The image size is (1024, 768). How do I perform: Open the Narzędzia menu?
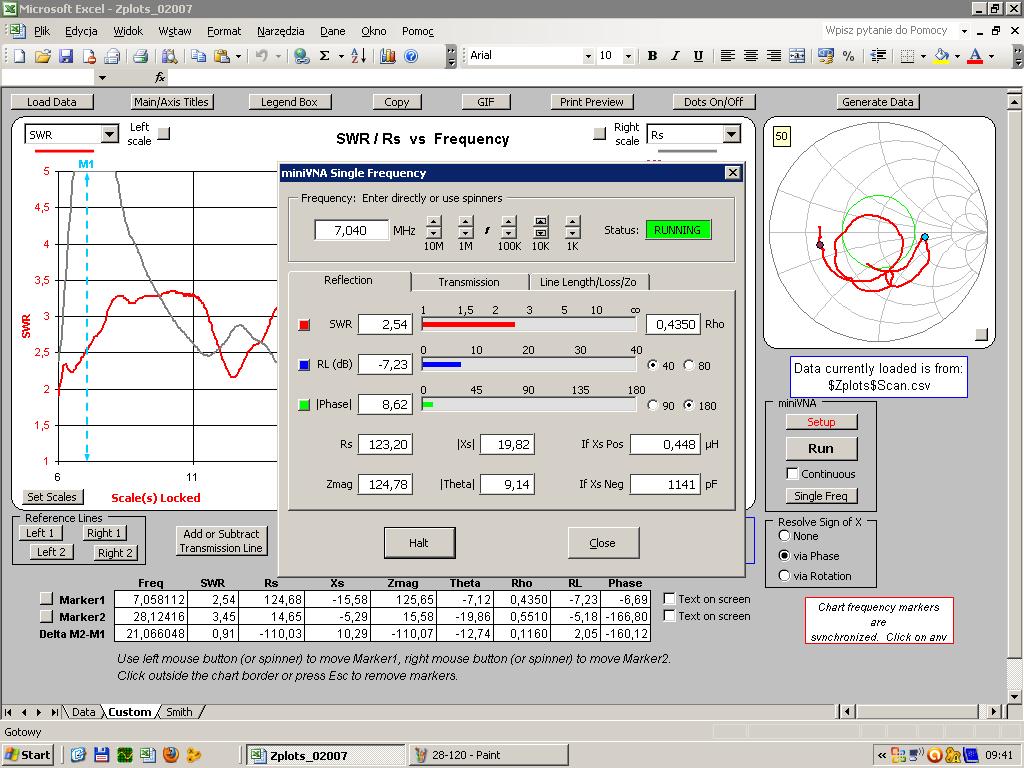tap(281, 31)
